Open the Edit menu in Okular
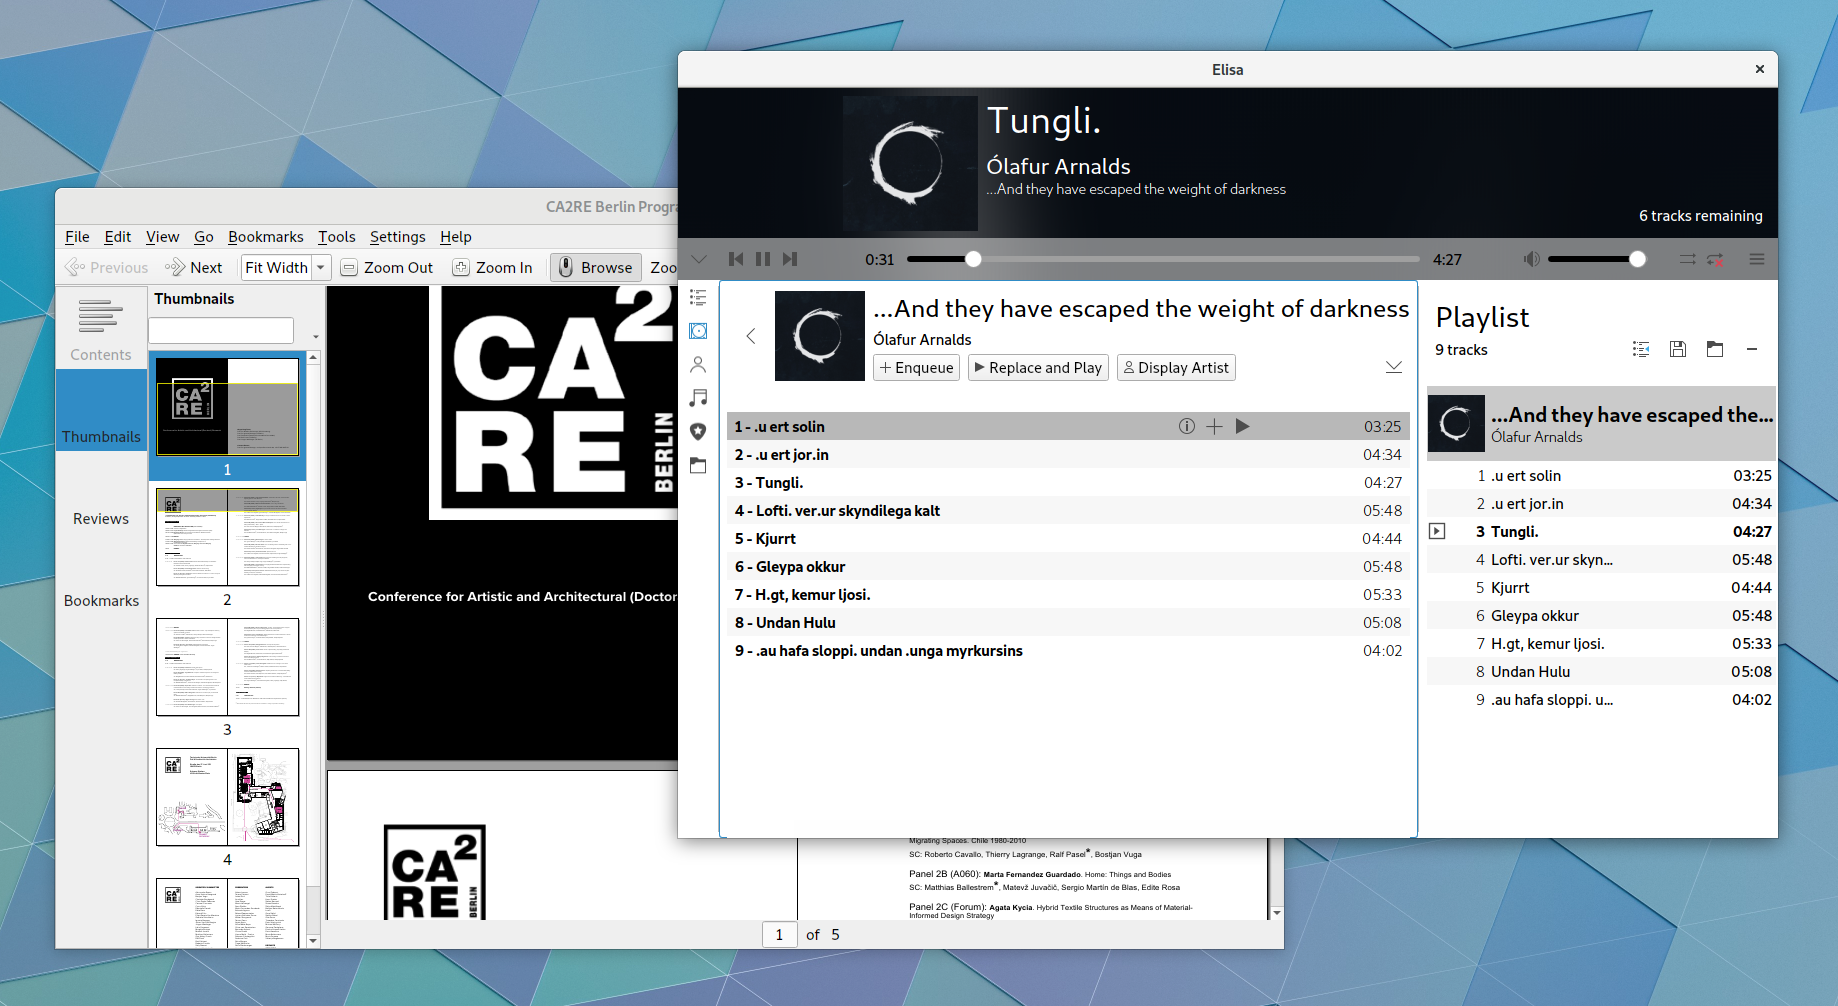1838x1006 pixels. pos(118,237)
